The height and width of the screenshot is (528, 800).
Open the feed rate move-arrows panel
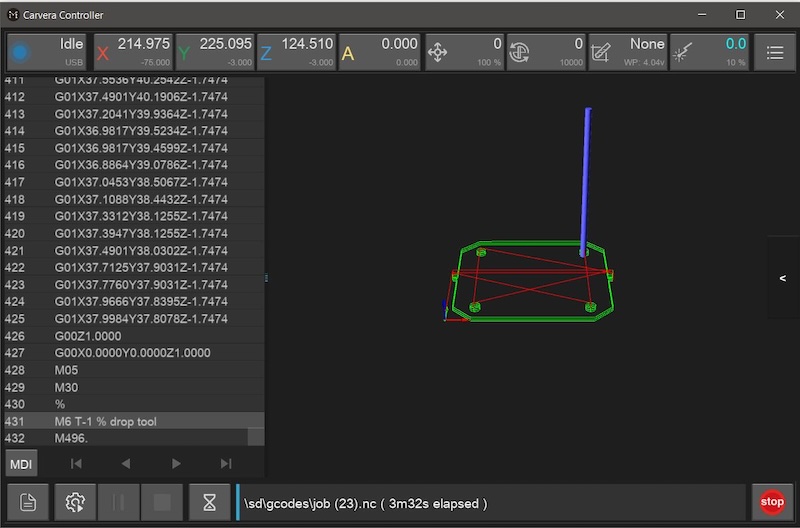(x=464, y=53)
